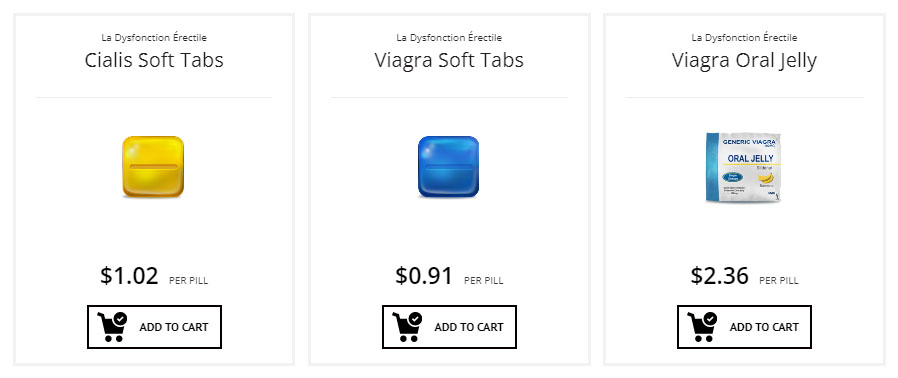
Task: Click category label above Viagra Soft Tabs
Action: tap(449, 38)
